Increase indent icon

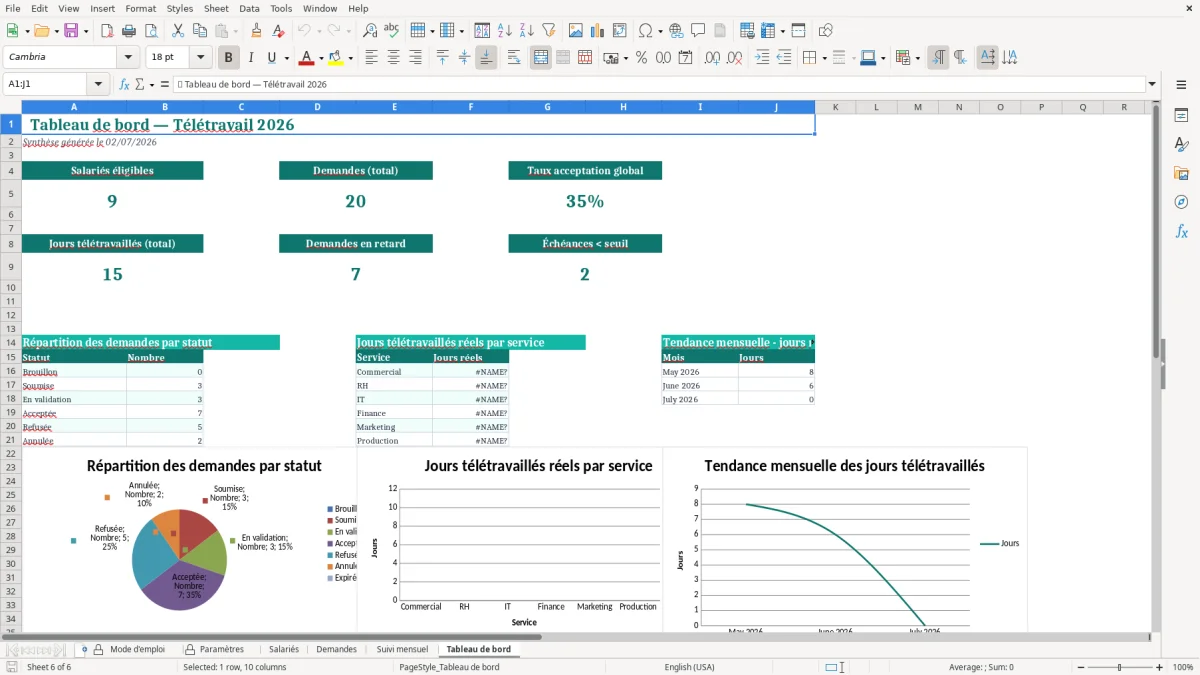click(762, 58)
